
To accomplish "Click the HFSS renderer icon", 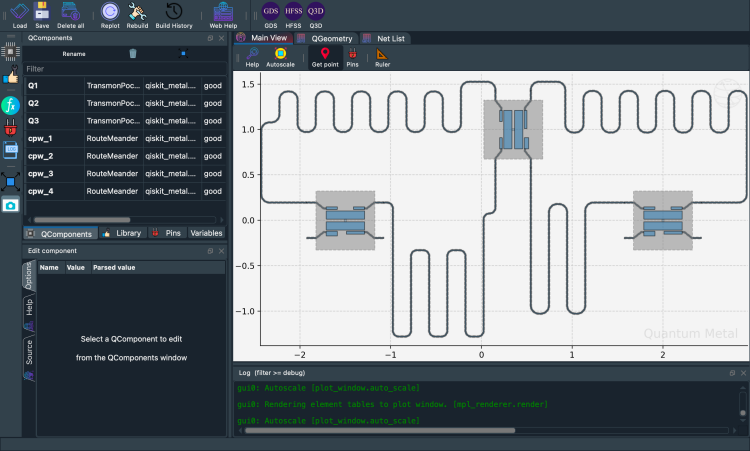I will pos(293,15).
